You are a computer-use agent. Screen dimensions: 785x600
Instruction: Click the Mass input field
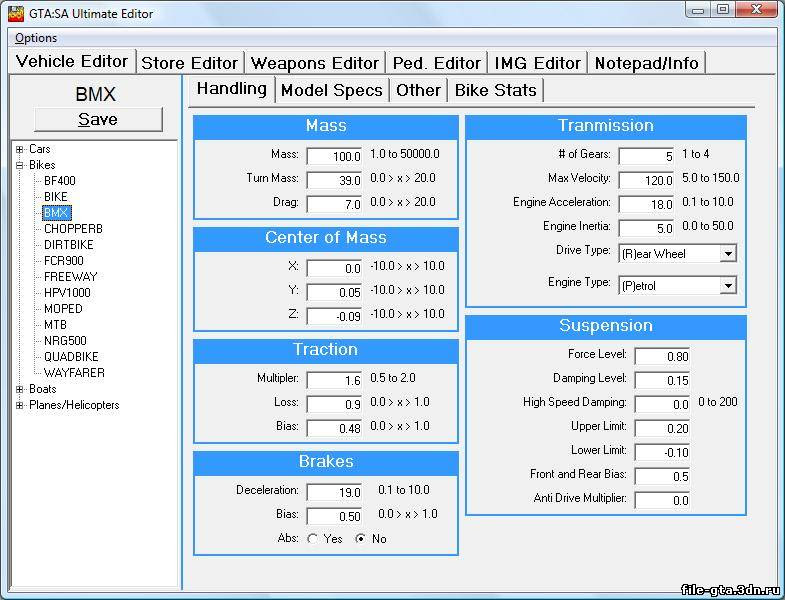tap(334, 156)
